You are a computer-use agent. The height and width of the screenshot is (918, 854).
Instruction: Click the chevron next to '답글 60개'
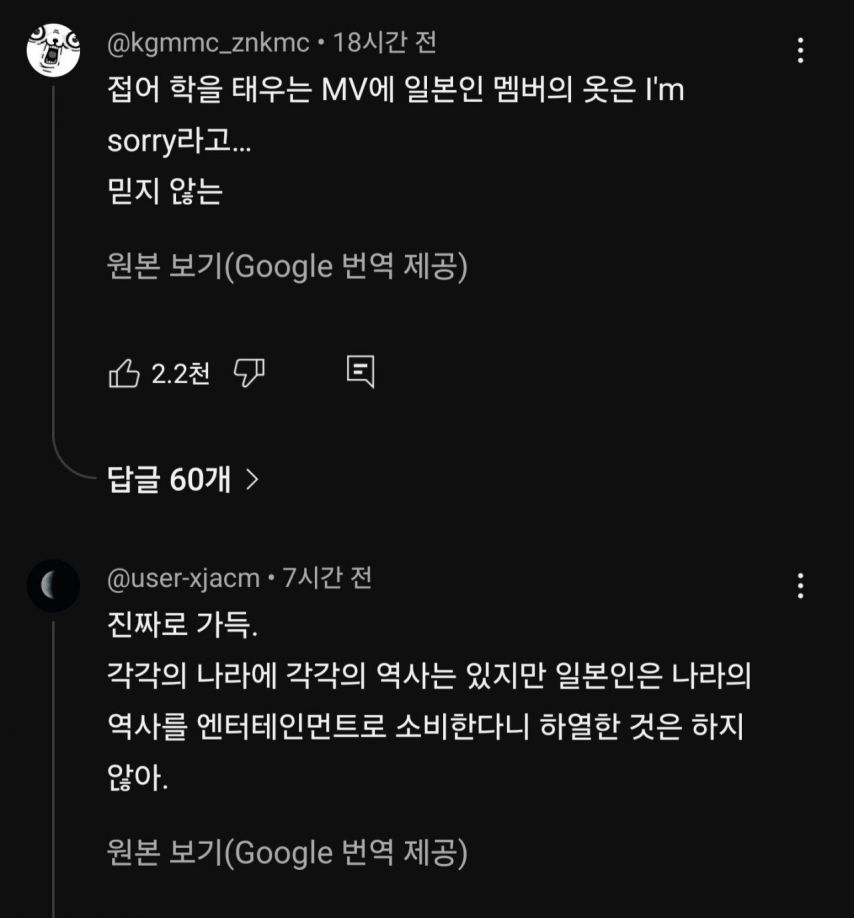[252, 480]
